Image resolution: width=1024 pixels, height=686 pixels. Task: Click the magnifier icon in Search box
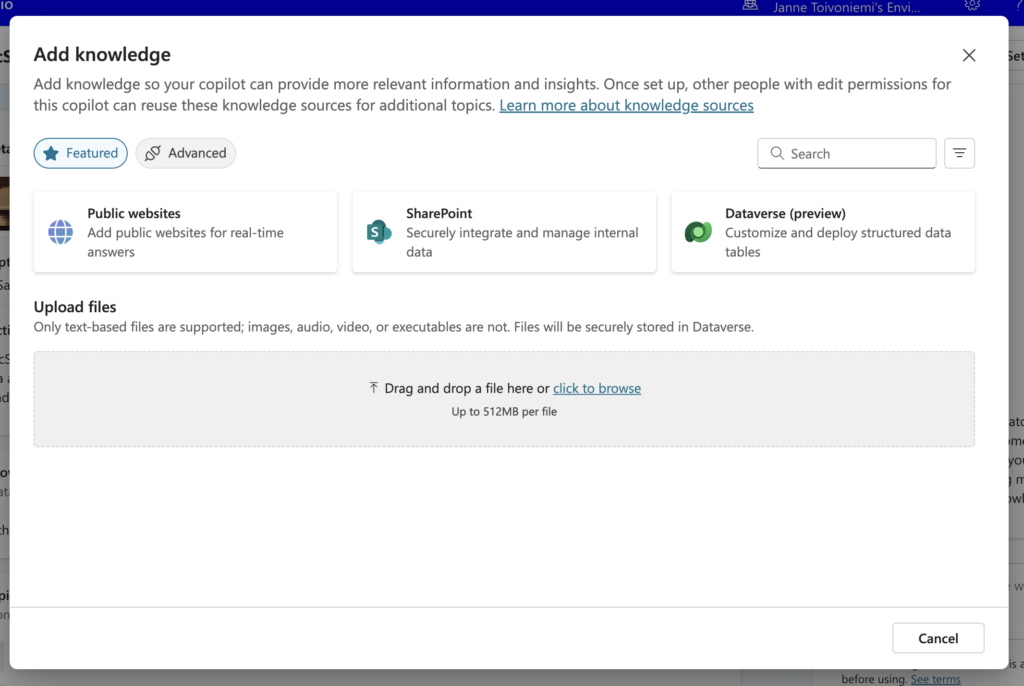coord(777,154)
